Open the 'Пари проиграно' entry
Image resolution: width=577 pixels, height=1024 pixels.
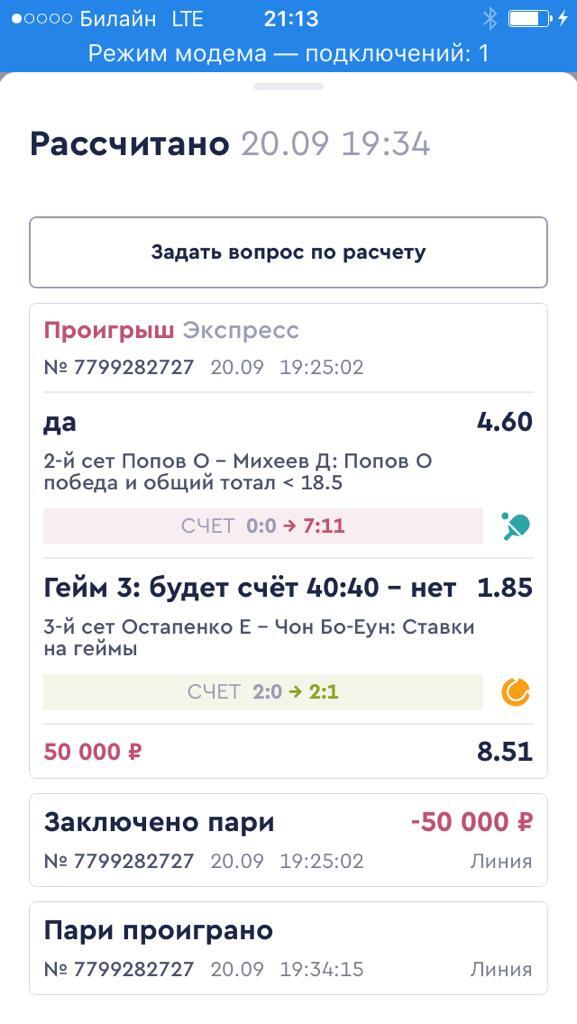point(288,948)
